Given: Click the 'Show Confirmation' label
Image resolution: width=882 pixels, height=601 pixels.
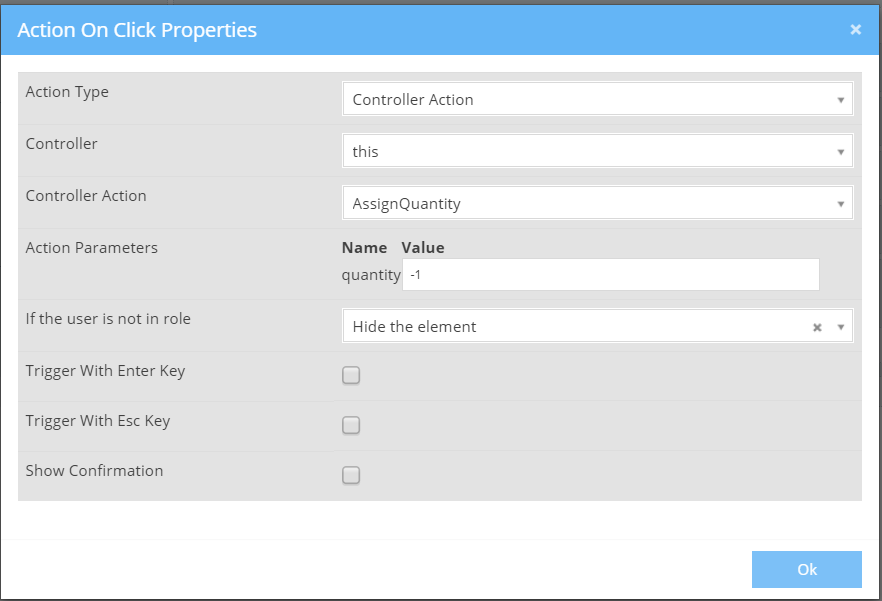Looking at the screenshot, I should point(94,471).
